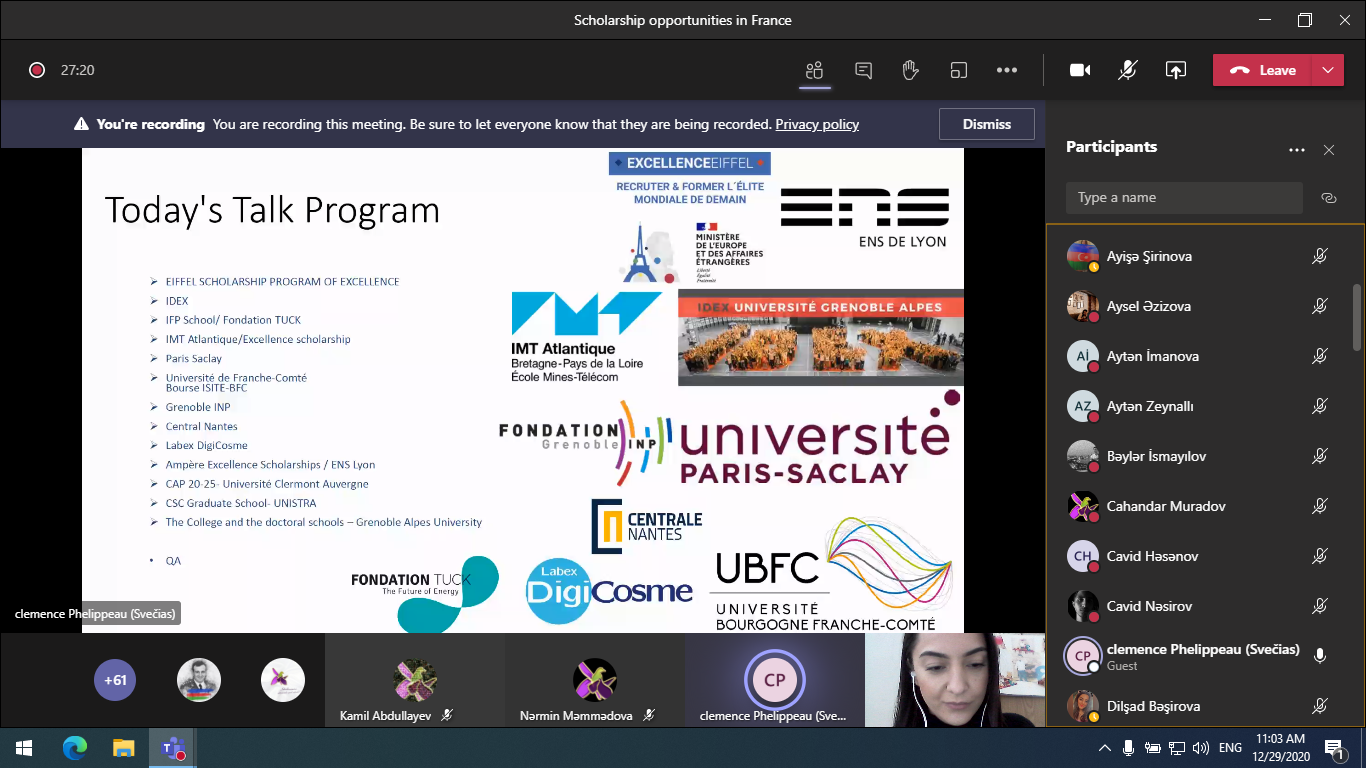The image size is (1366, 768).
Task: Click muted mic icon for Bəylər İsmayılov
Action: (1320, 456)
